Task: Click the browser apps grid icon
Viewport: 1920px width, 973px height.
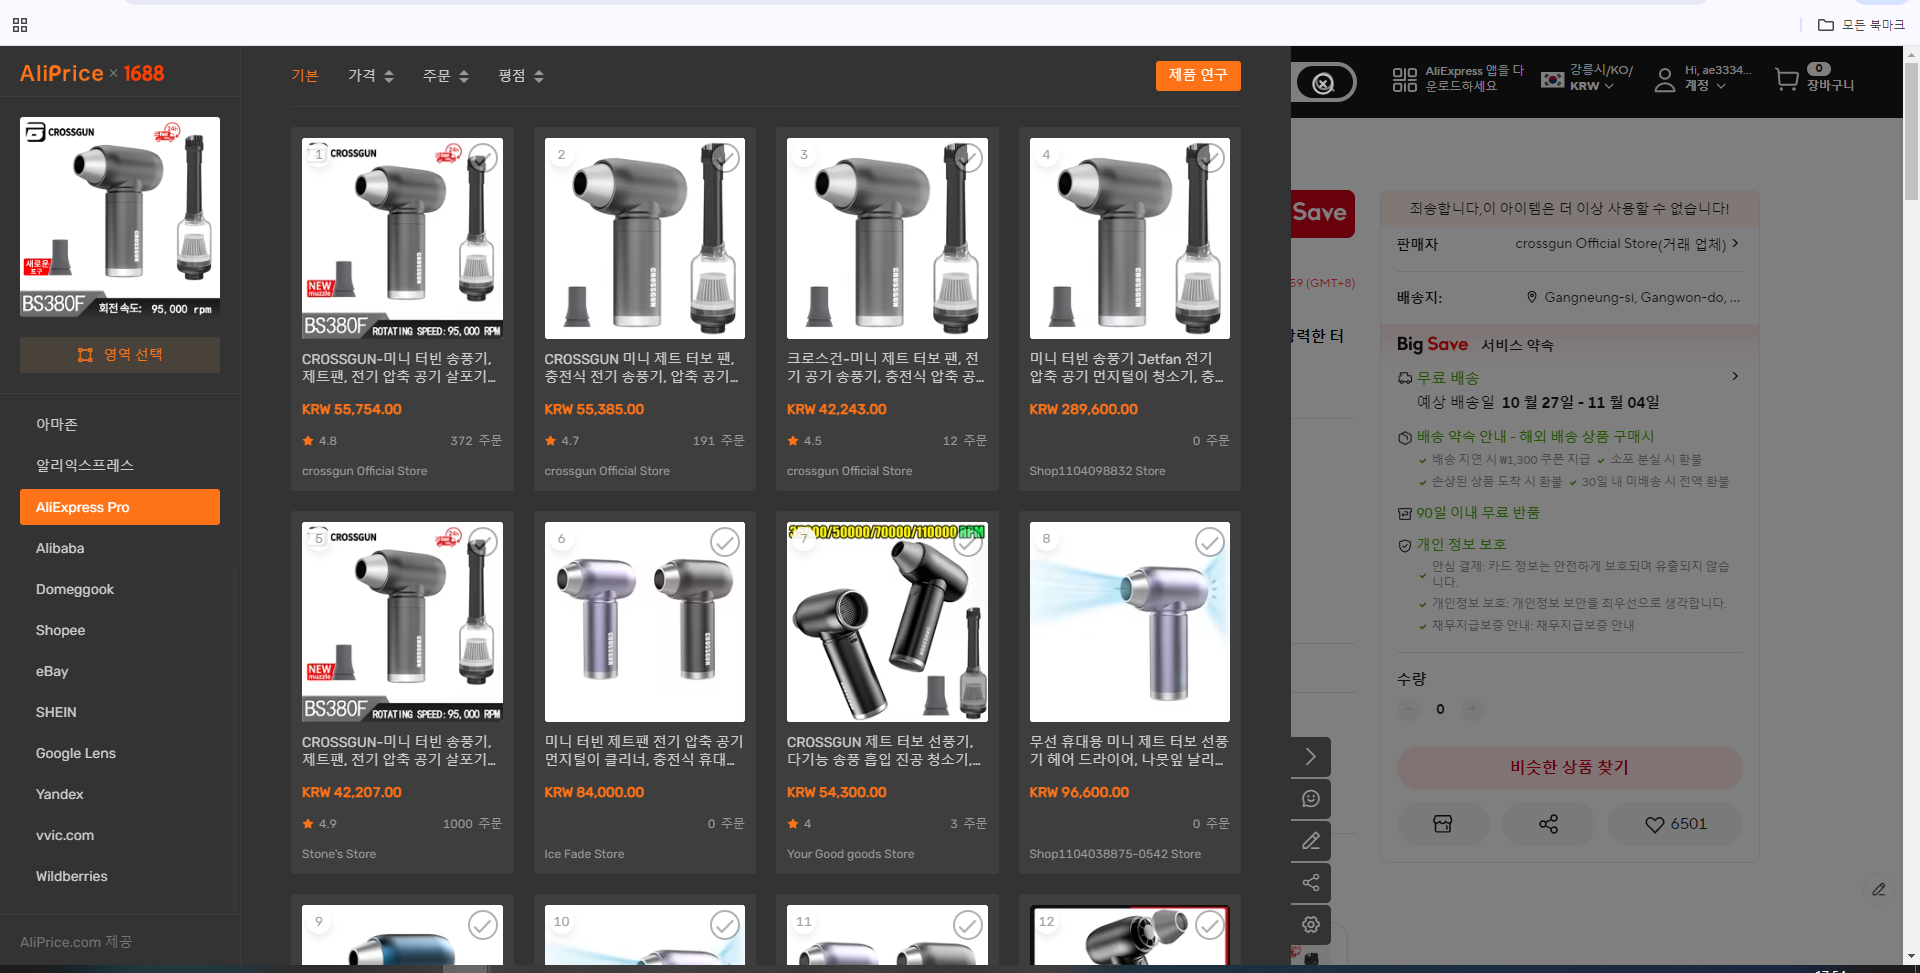Action: tap(20, 25)
